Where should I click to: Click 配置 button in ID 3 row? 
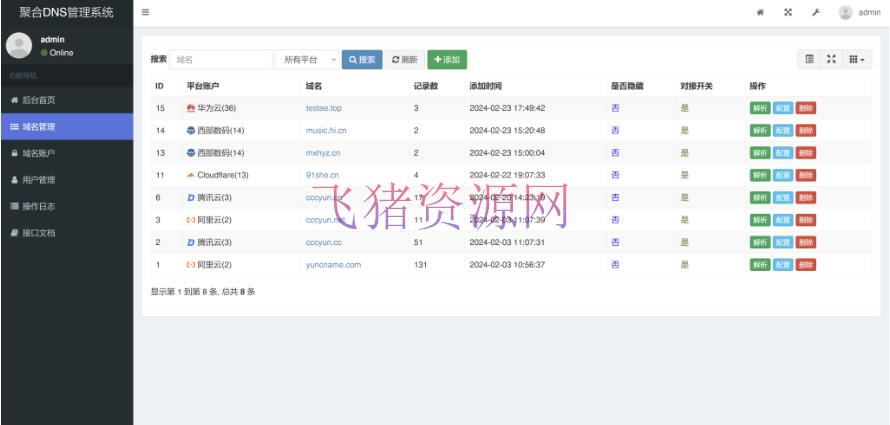[x=783, y=220]
